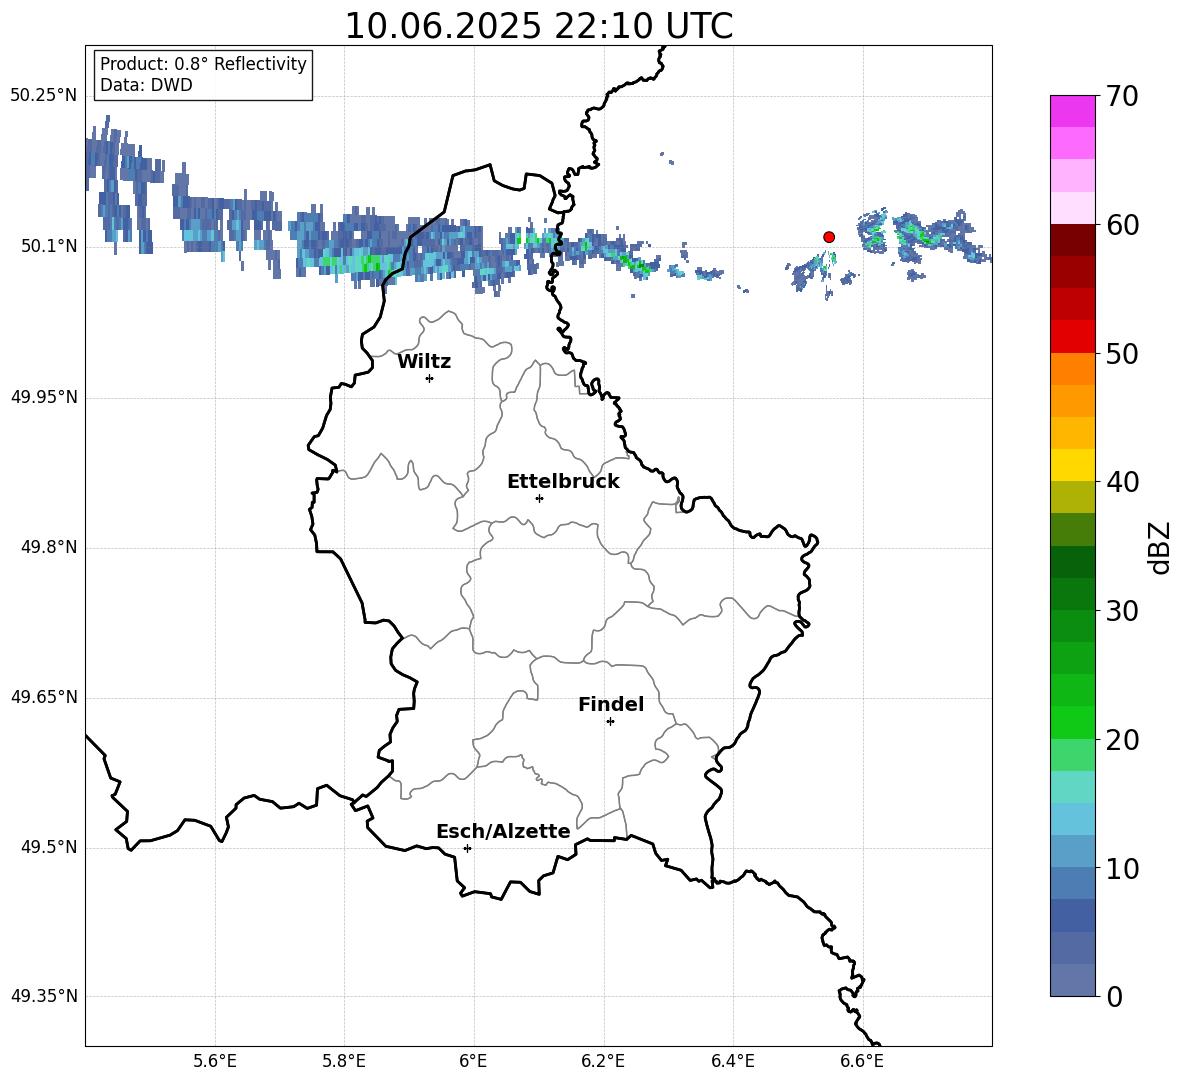The image size is (1184, 1081).
Task: Click the dark maroon colorbar segment below 60
Action: (x=1072, y=241)
